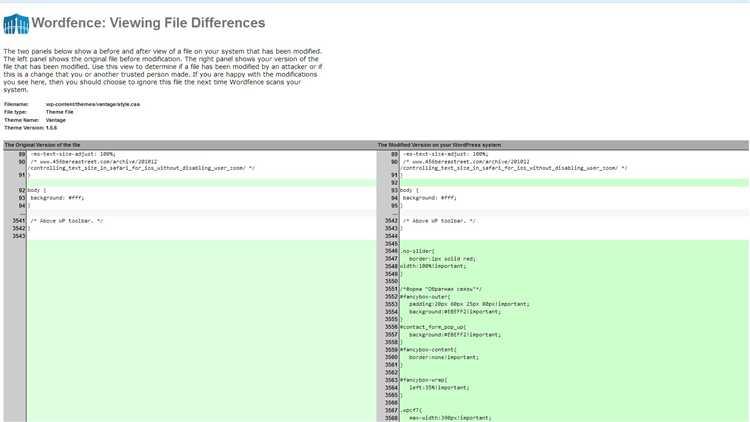
Task: Click the '.no-slider{' selector line
Action: (x=417, y=251)
